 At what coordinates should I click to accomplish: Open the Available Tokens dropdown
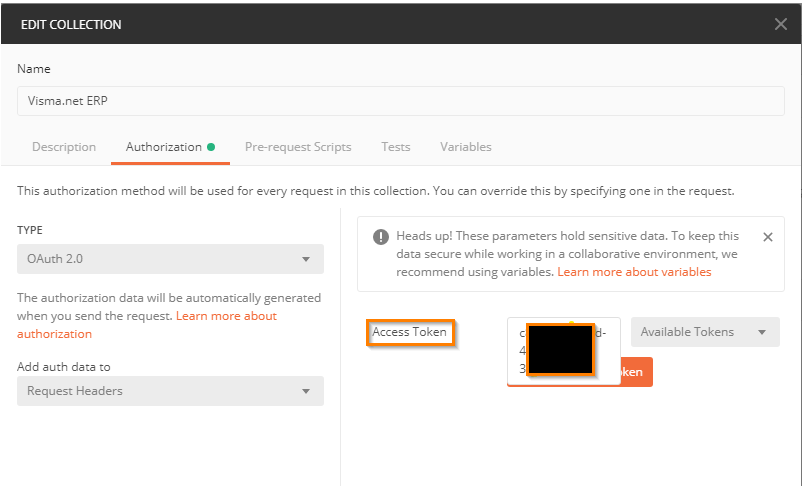coord(705,332)
